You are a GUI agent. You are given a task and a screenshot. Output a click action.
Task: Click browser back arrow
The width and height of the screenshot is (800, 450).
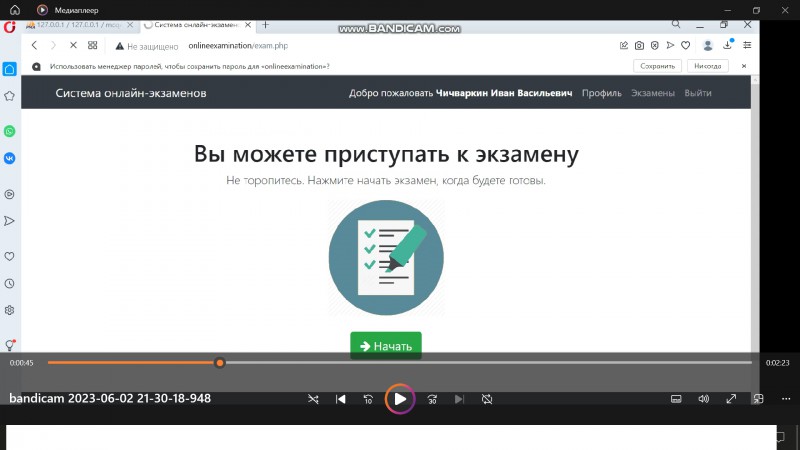(34, 45)
